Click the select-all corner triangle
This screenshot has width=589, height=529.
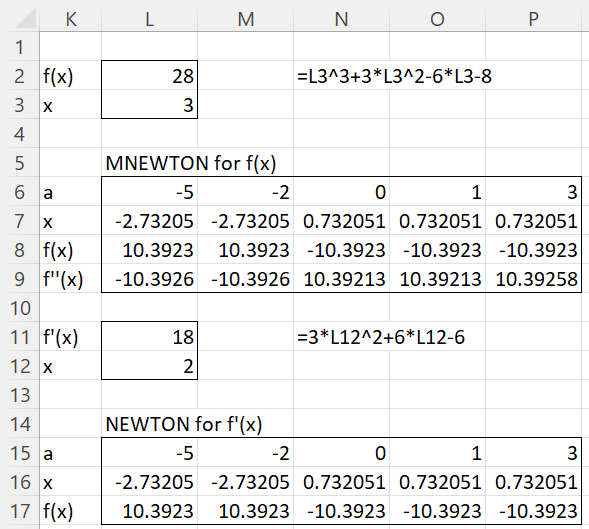click(x=26, y=19)
